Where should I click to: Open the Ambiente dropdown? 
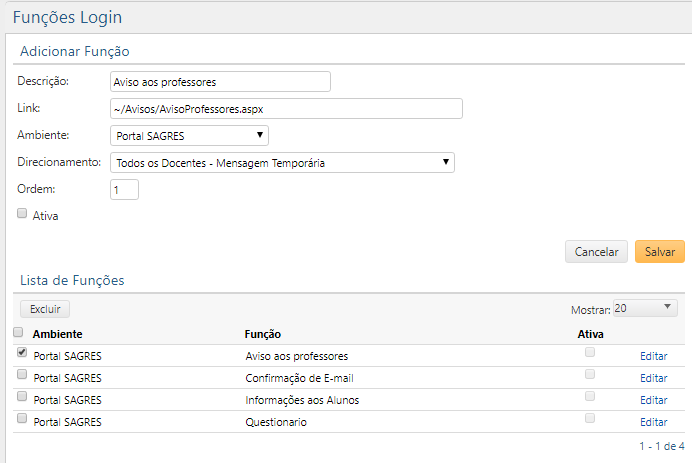pyautogui.click(x=189, y=135)
